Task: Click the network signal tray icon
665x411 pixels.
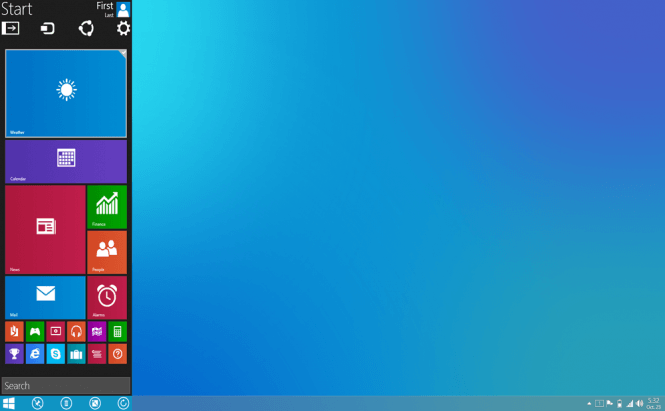Action: [630, 403]
